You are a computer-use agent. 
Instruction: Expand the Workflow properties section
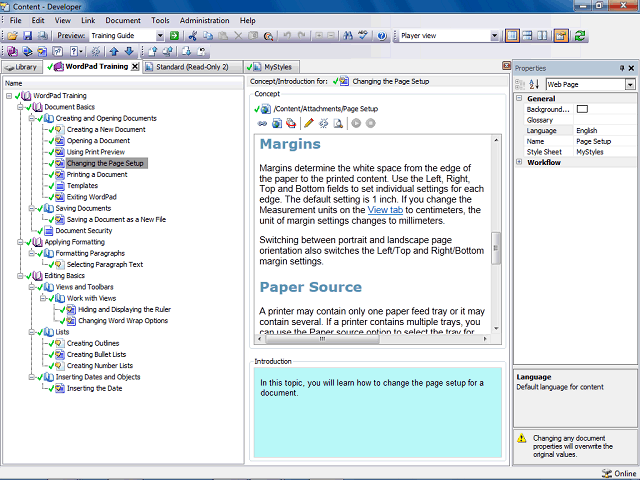pos(519,162)
